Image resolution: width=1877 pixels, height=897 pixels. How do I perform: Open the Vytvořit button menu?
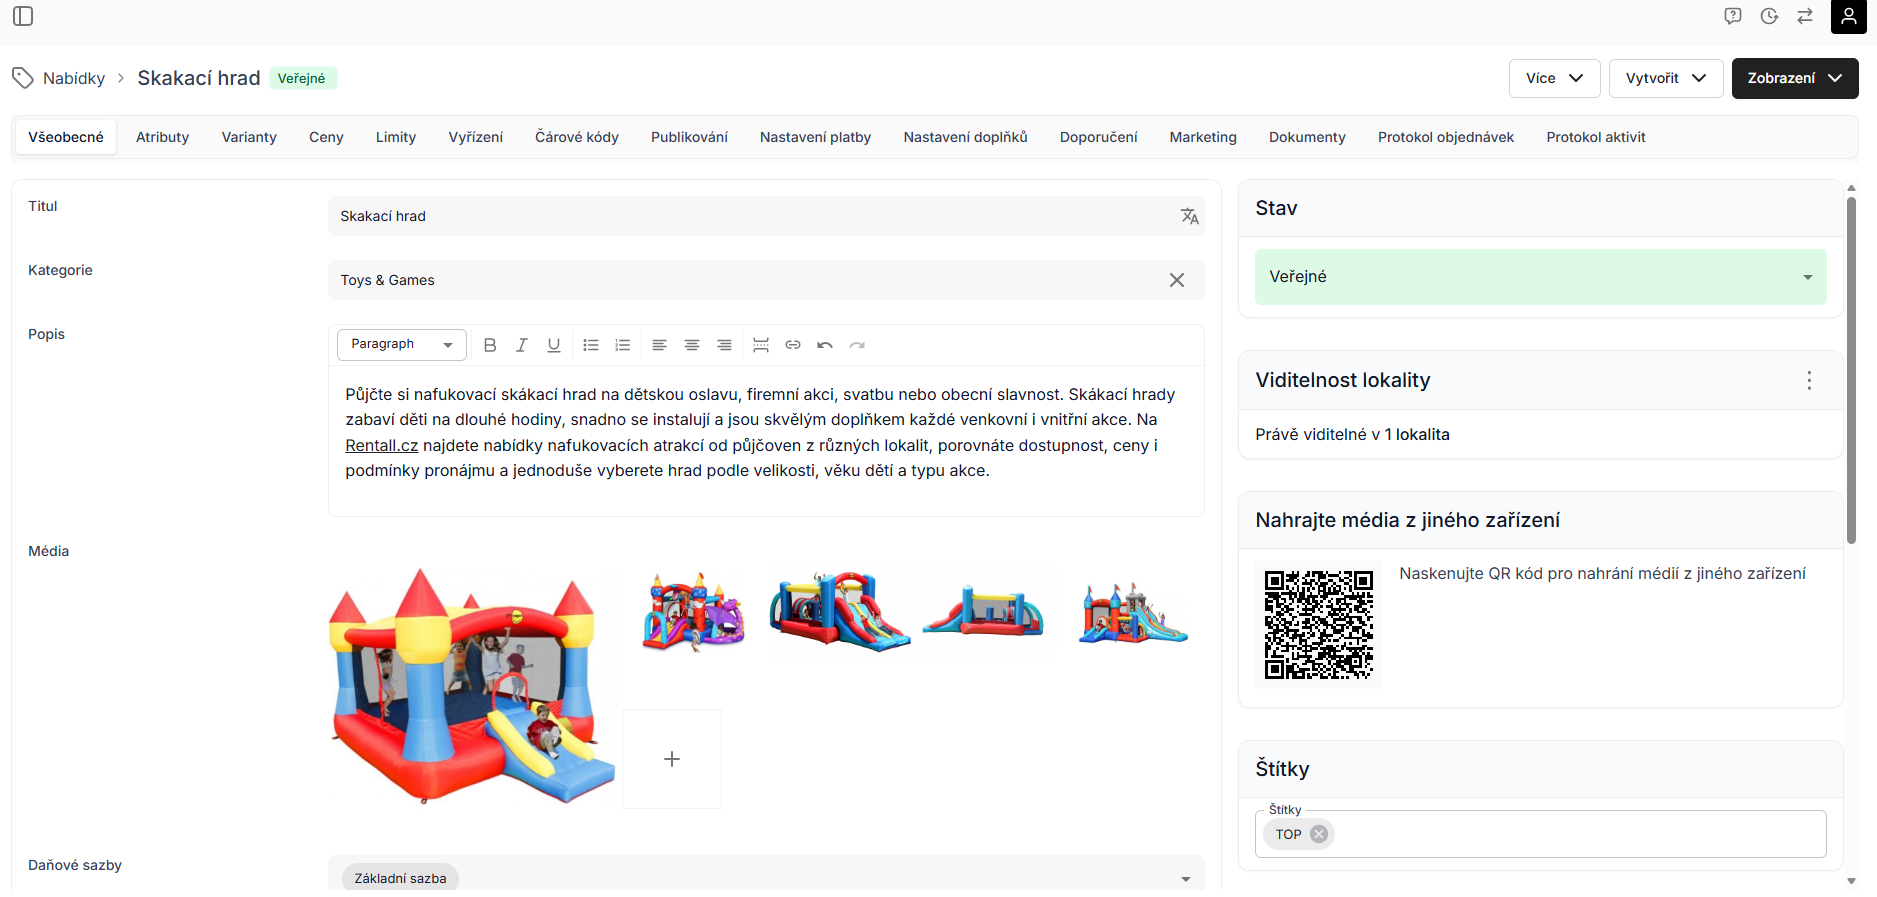pos(1666,78)
